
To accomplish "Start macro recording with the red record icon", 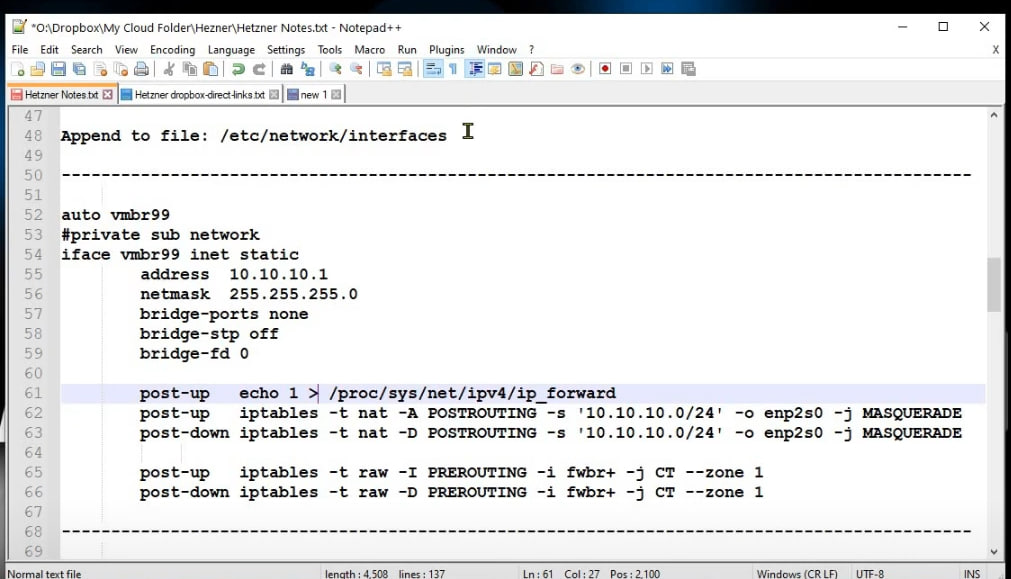I will [x=605, y=69].
